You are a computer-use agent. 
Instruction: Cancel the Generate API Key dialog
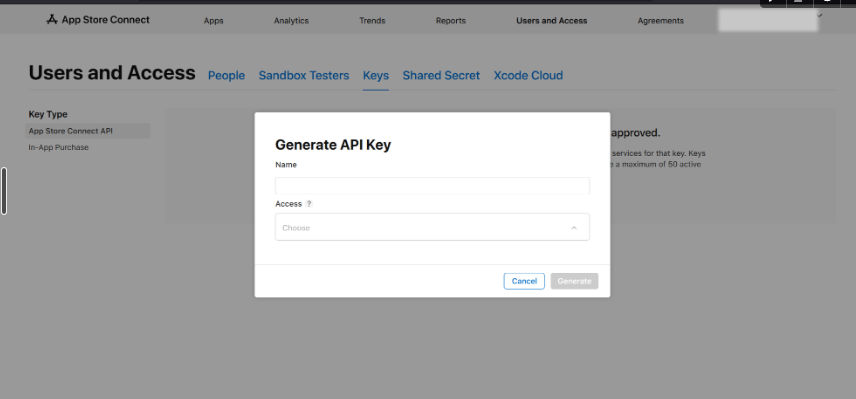click(524, 281)
